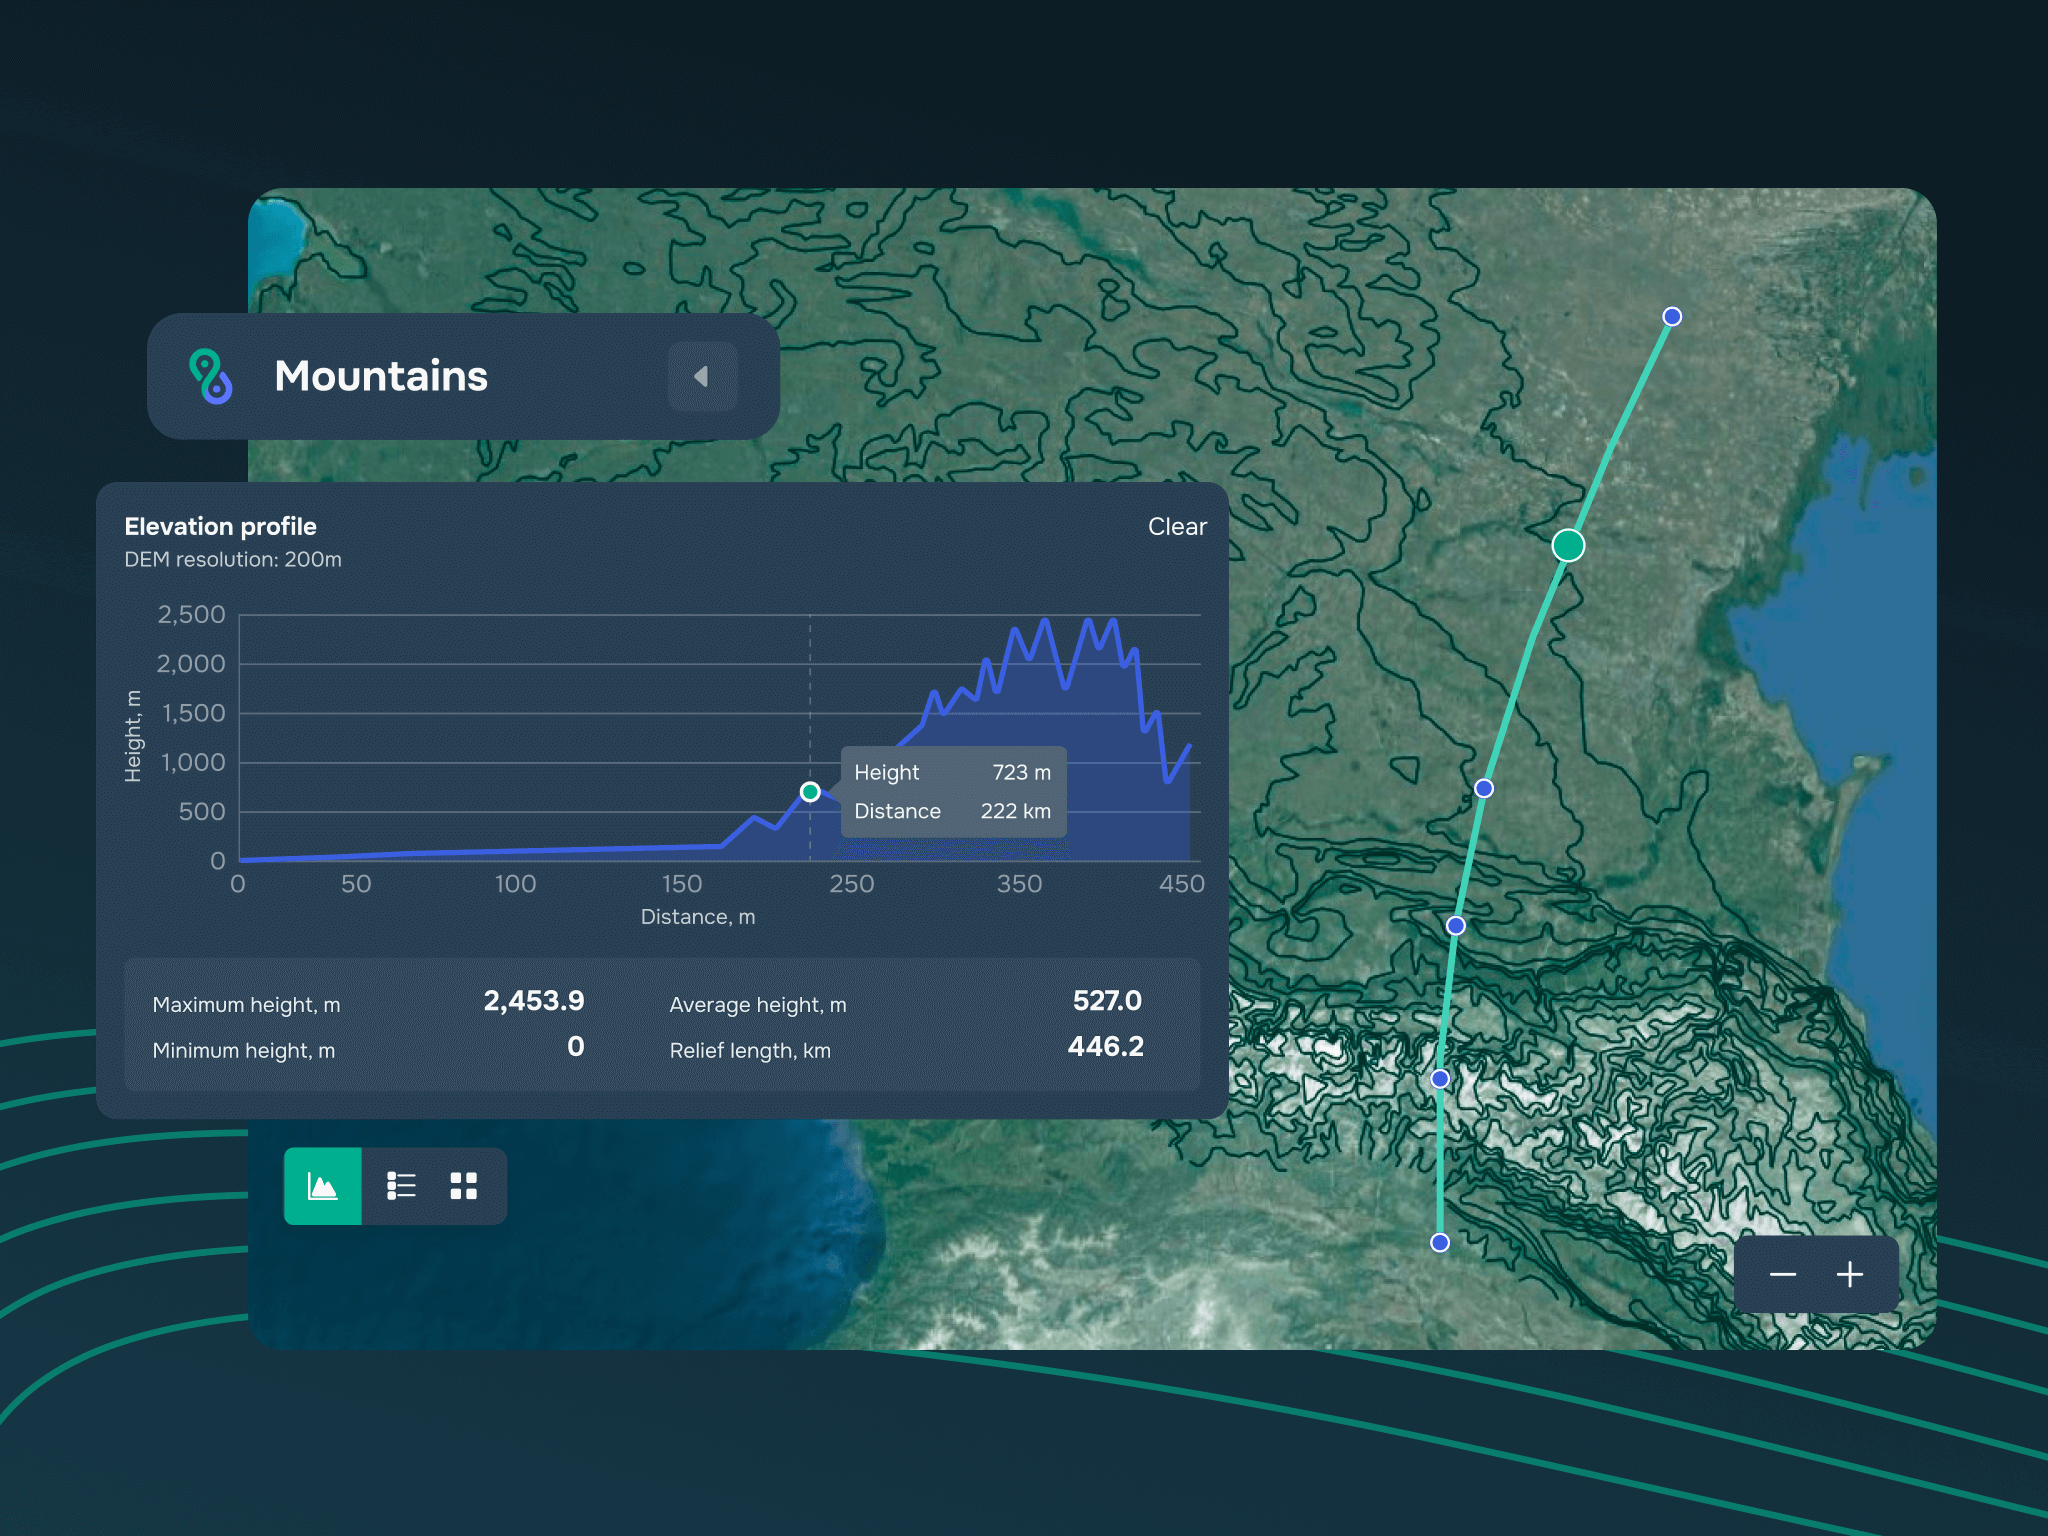Screen dimensions: 2048x1536
Task: Expand the Elevation profile panel header
Action: 220,527
